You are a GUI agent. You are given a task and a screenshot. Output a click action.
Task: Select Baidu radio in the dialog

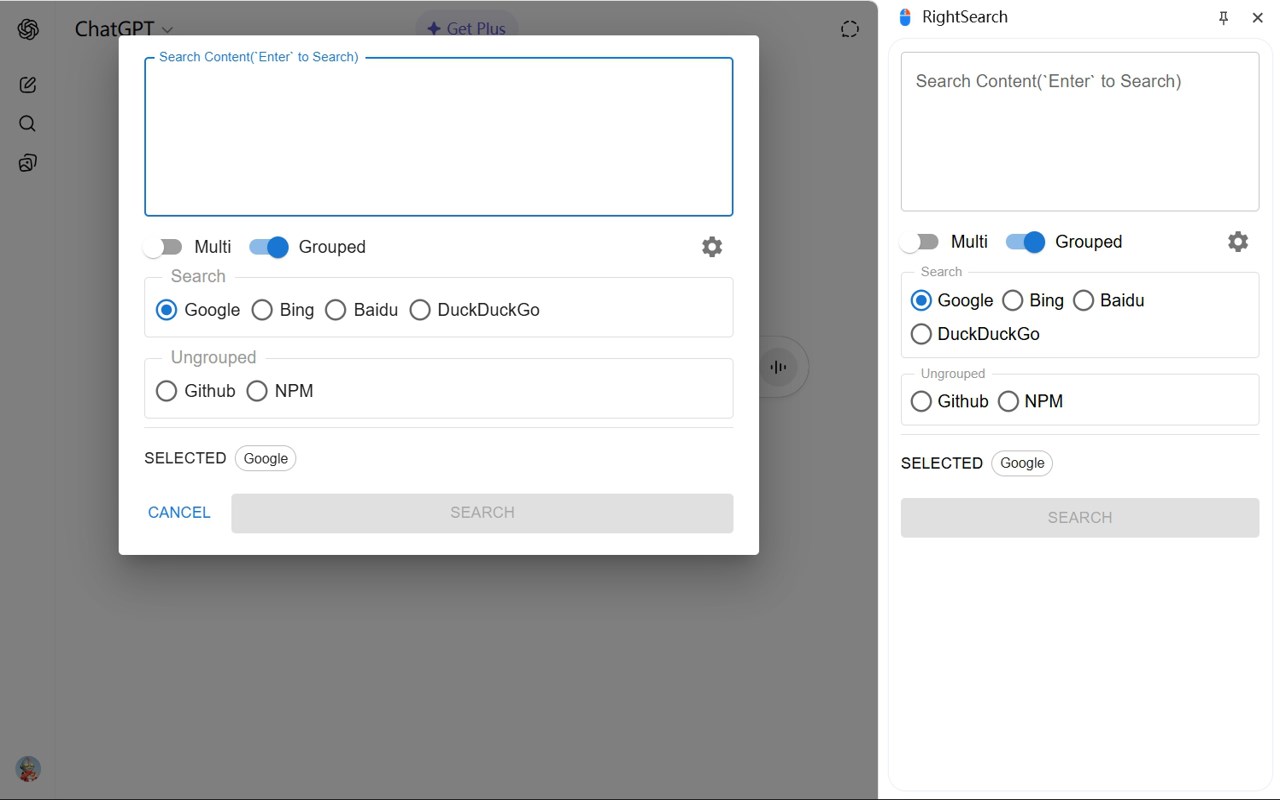pyautogui.click(x=336, y=310)
